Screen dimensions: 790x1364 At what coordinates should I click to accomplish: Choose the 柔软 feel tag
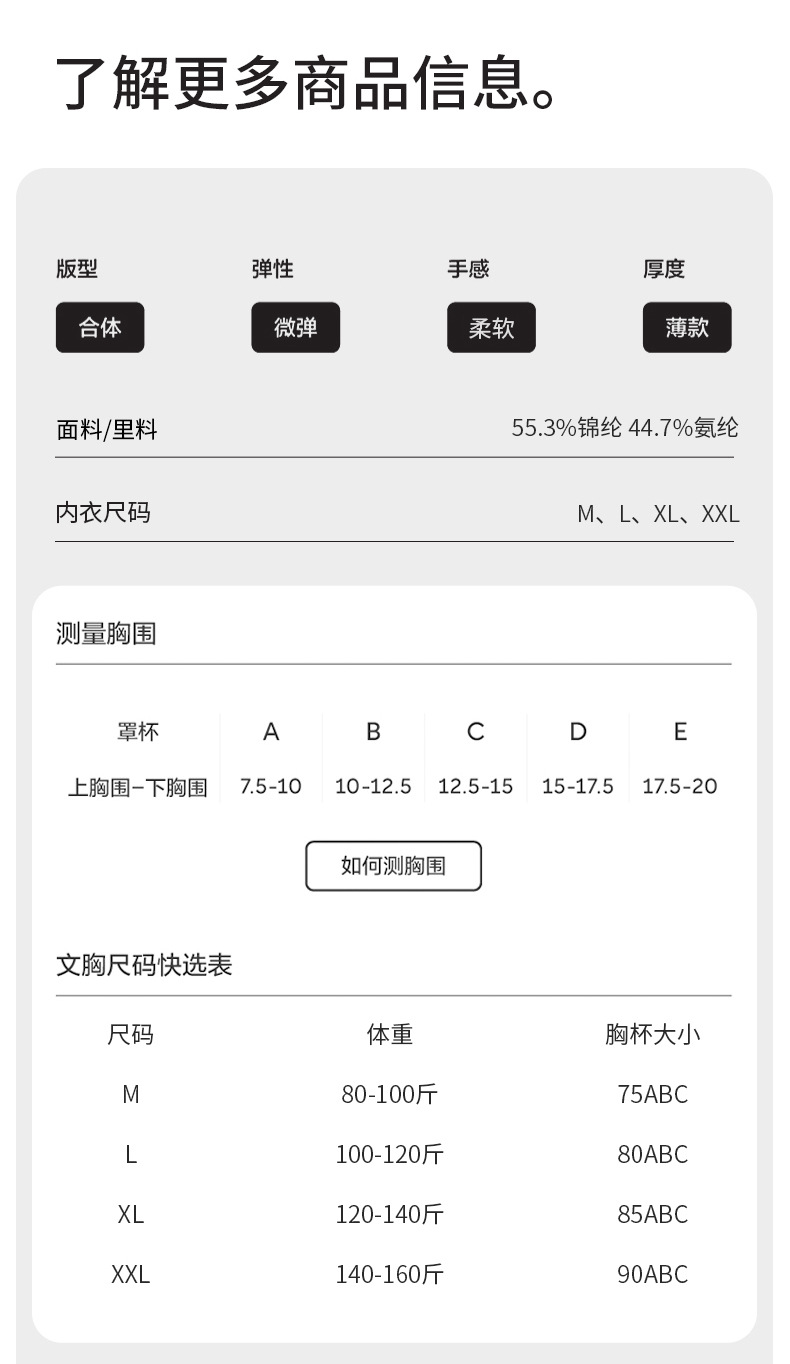coord(491,327)
